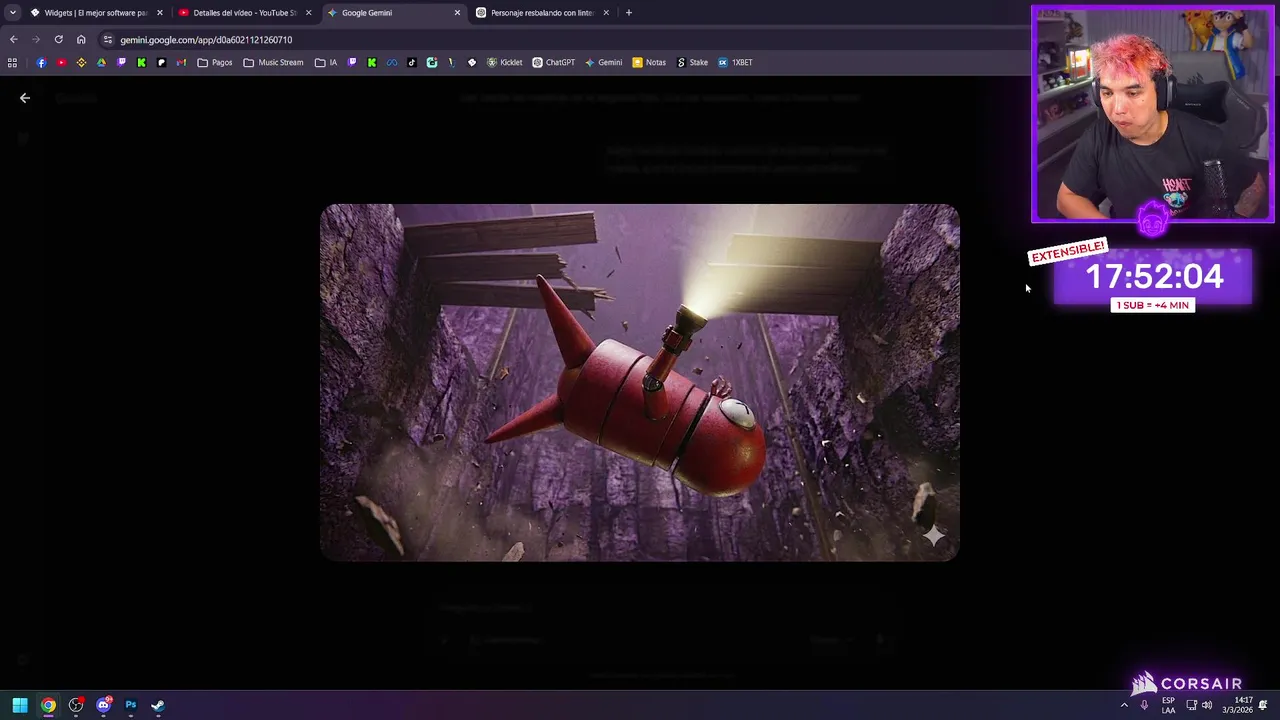
Task: Open Discord from the taskbar
Action: point(103,705)
